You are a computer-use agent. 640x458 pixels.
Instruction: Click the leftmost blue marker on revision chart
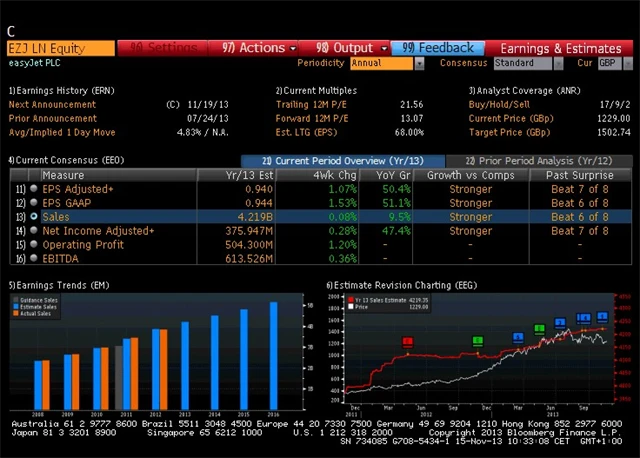pyautogui.click(x=518, y=337)
